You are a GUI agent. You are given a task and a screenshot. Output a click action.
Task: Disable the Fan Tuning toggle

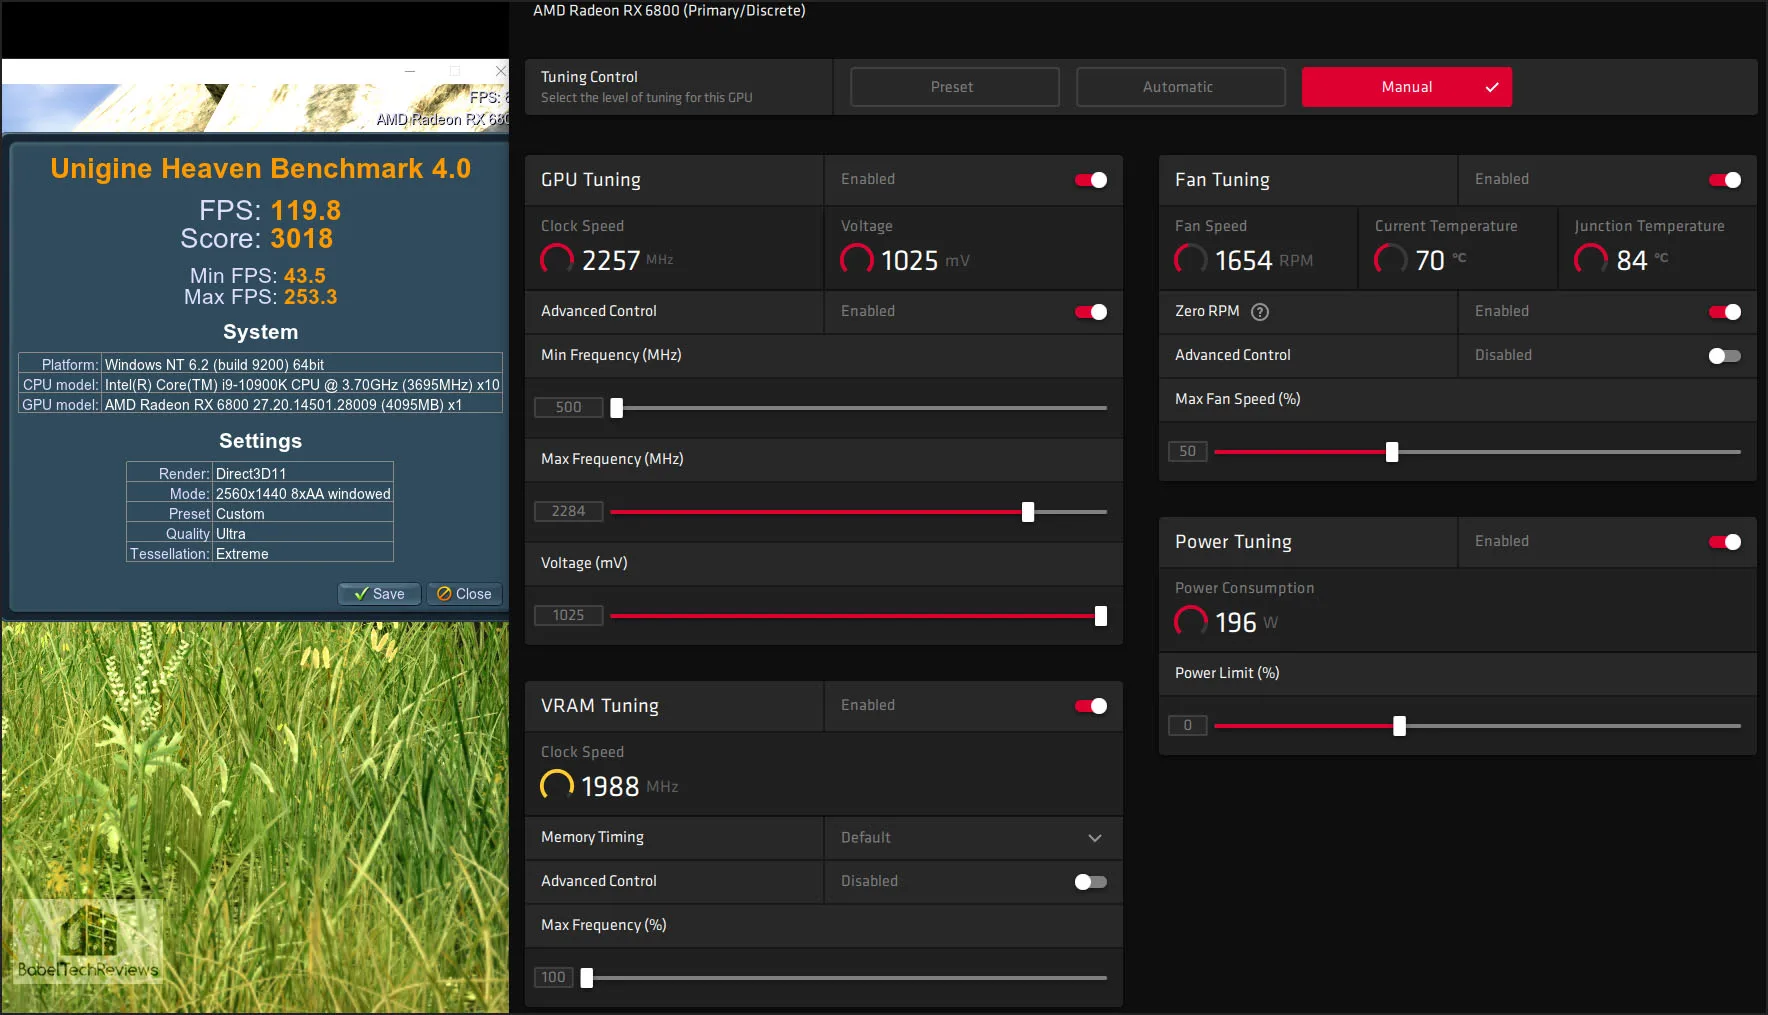[x=1725, y=180]
